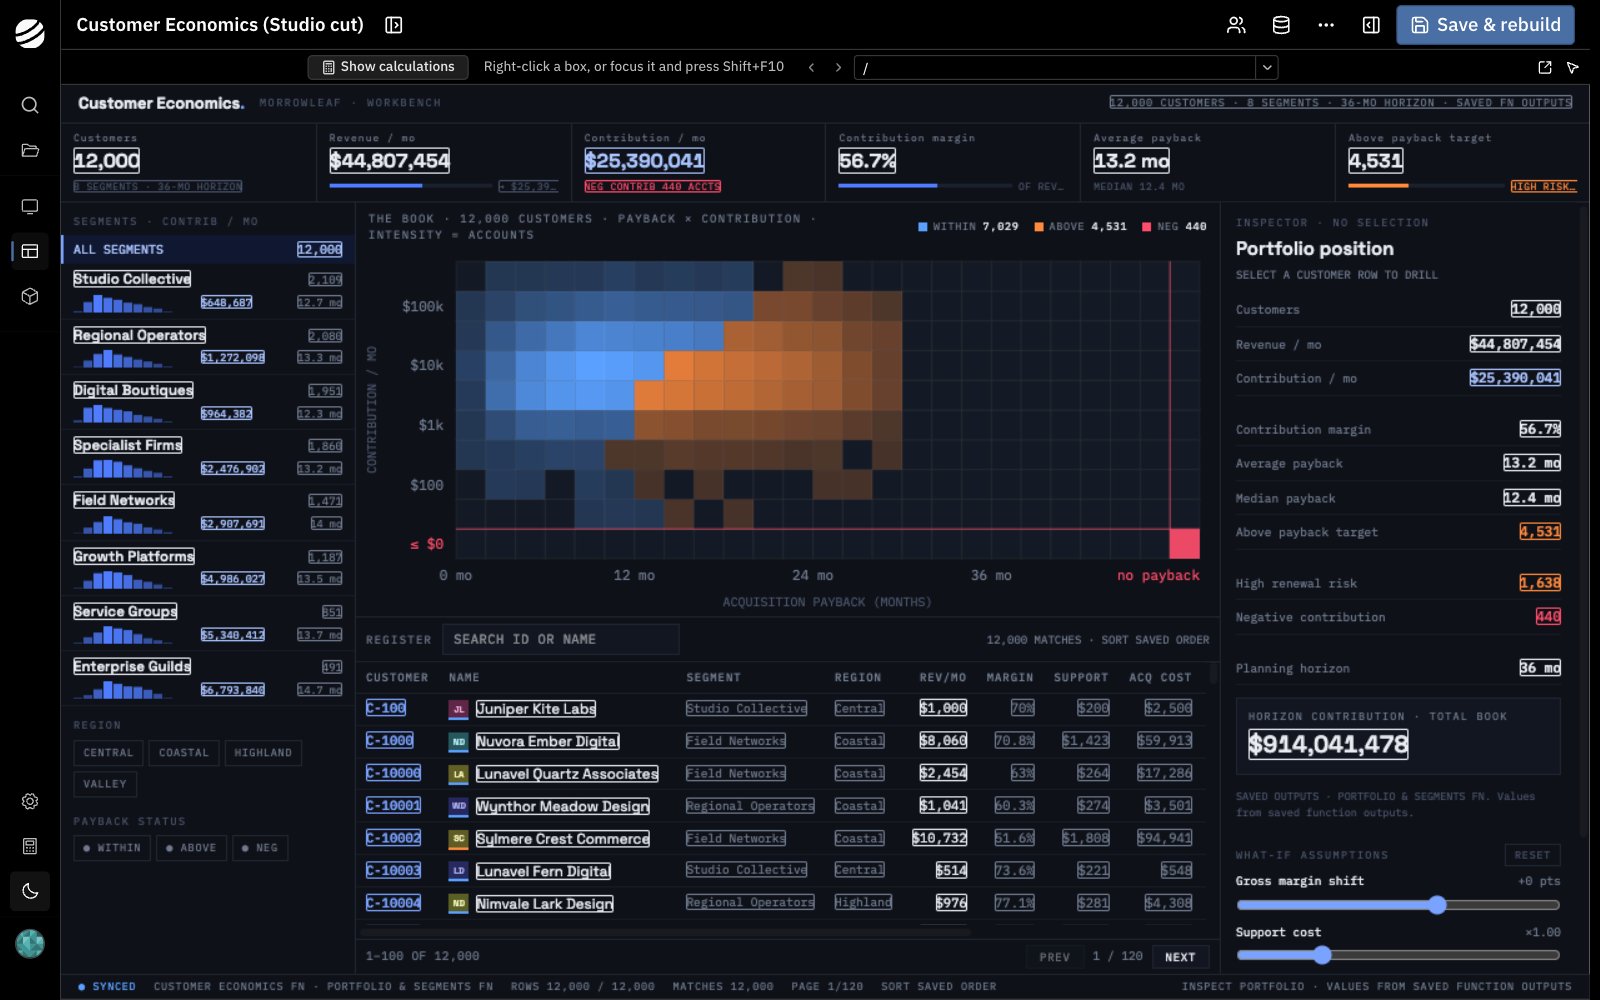This screenshot has height=1000, width=1600.
Task: Select Service Groups segment
Action: click(207, 622)
